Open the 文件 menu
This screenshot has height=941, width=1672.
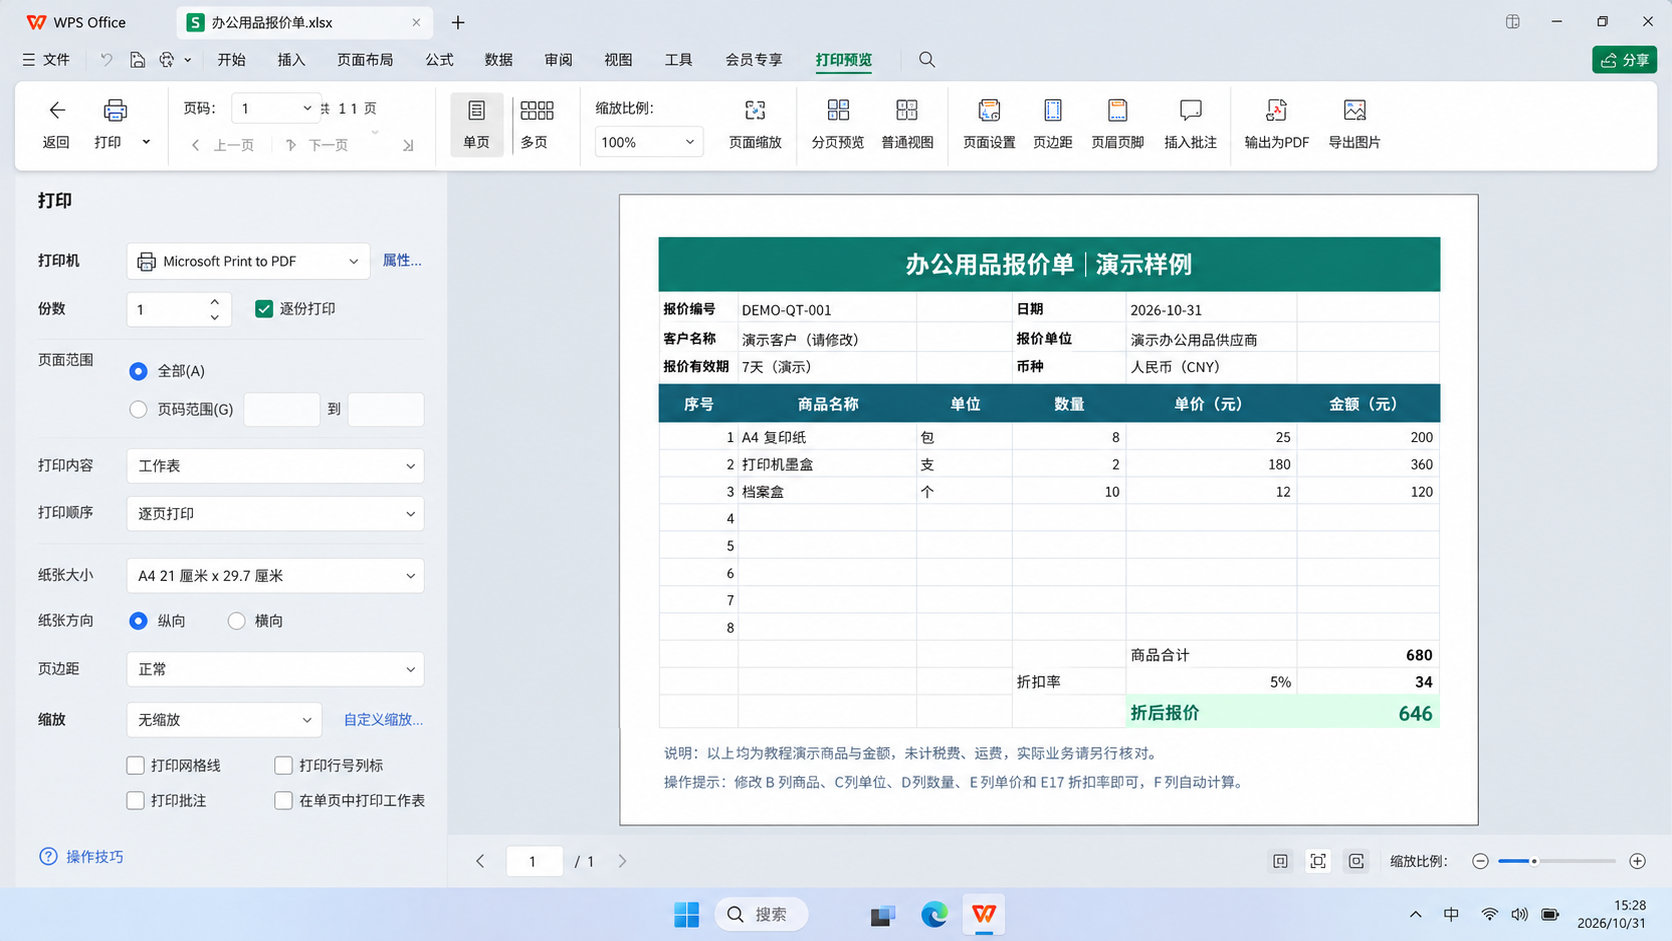point(46,60)
